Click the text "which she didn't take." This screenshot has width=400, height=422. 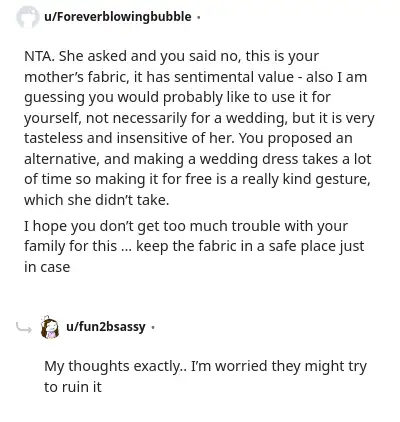point(97,200)
